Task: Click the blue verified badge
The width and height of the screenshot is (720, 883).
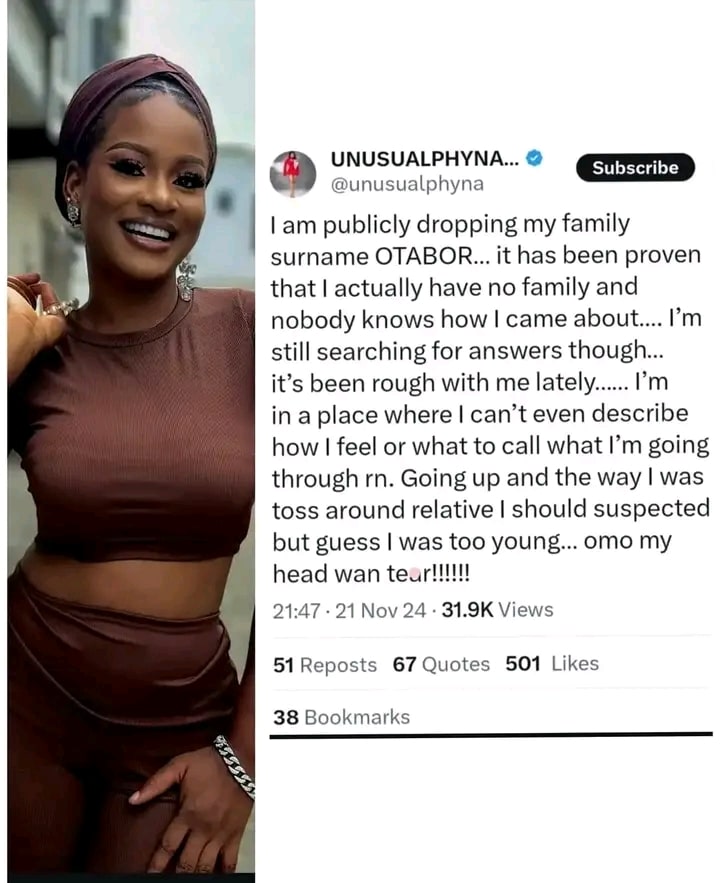Action: tap(534, 159)
